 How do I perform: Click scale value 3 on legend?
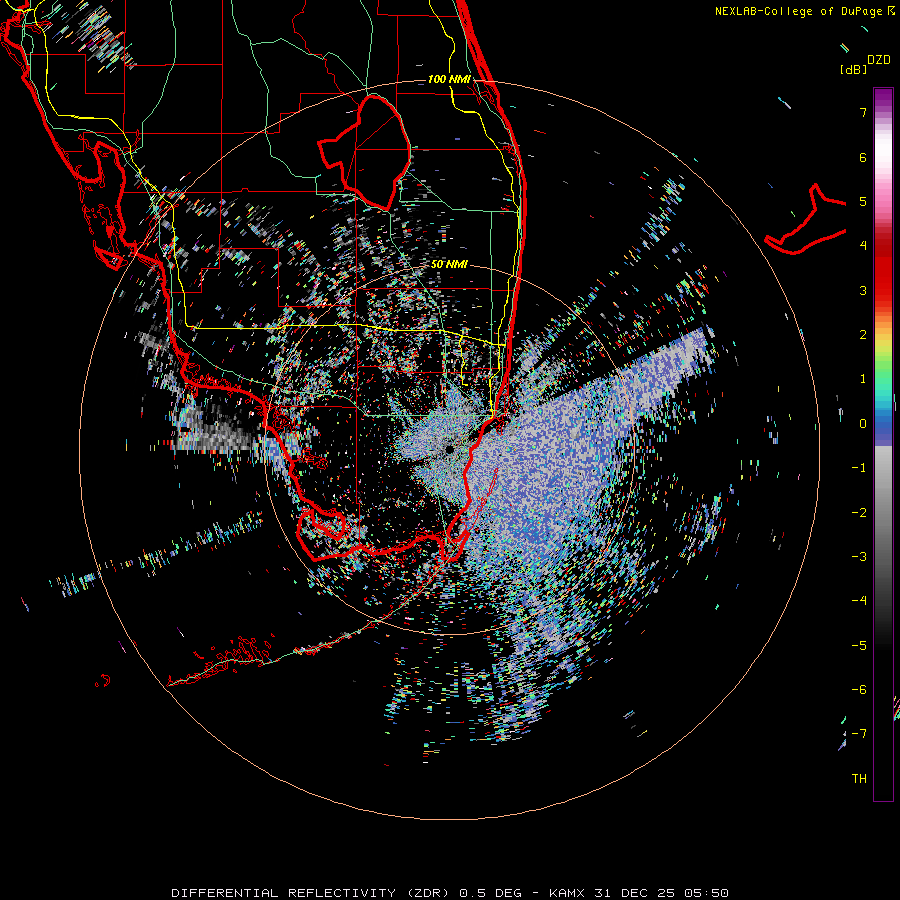tap(863, 290)
